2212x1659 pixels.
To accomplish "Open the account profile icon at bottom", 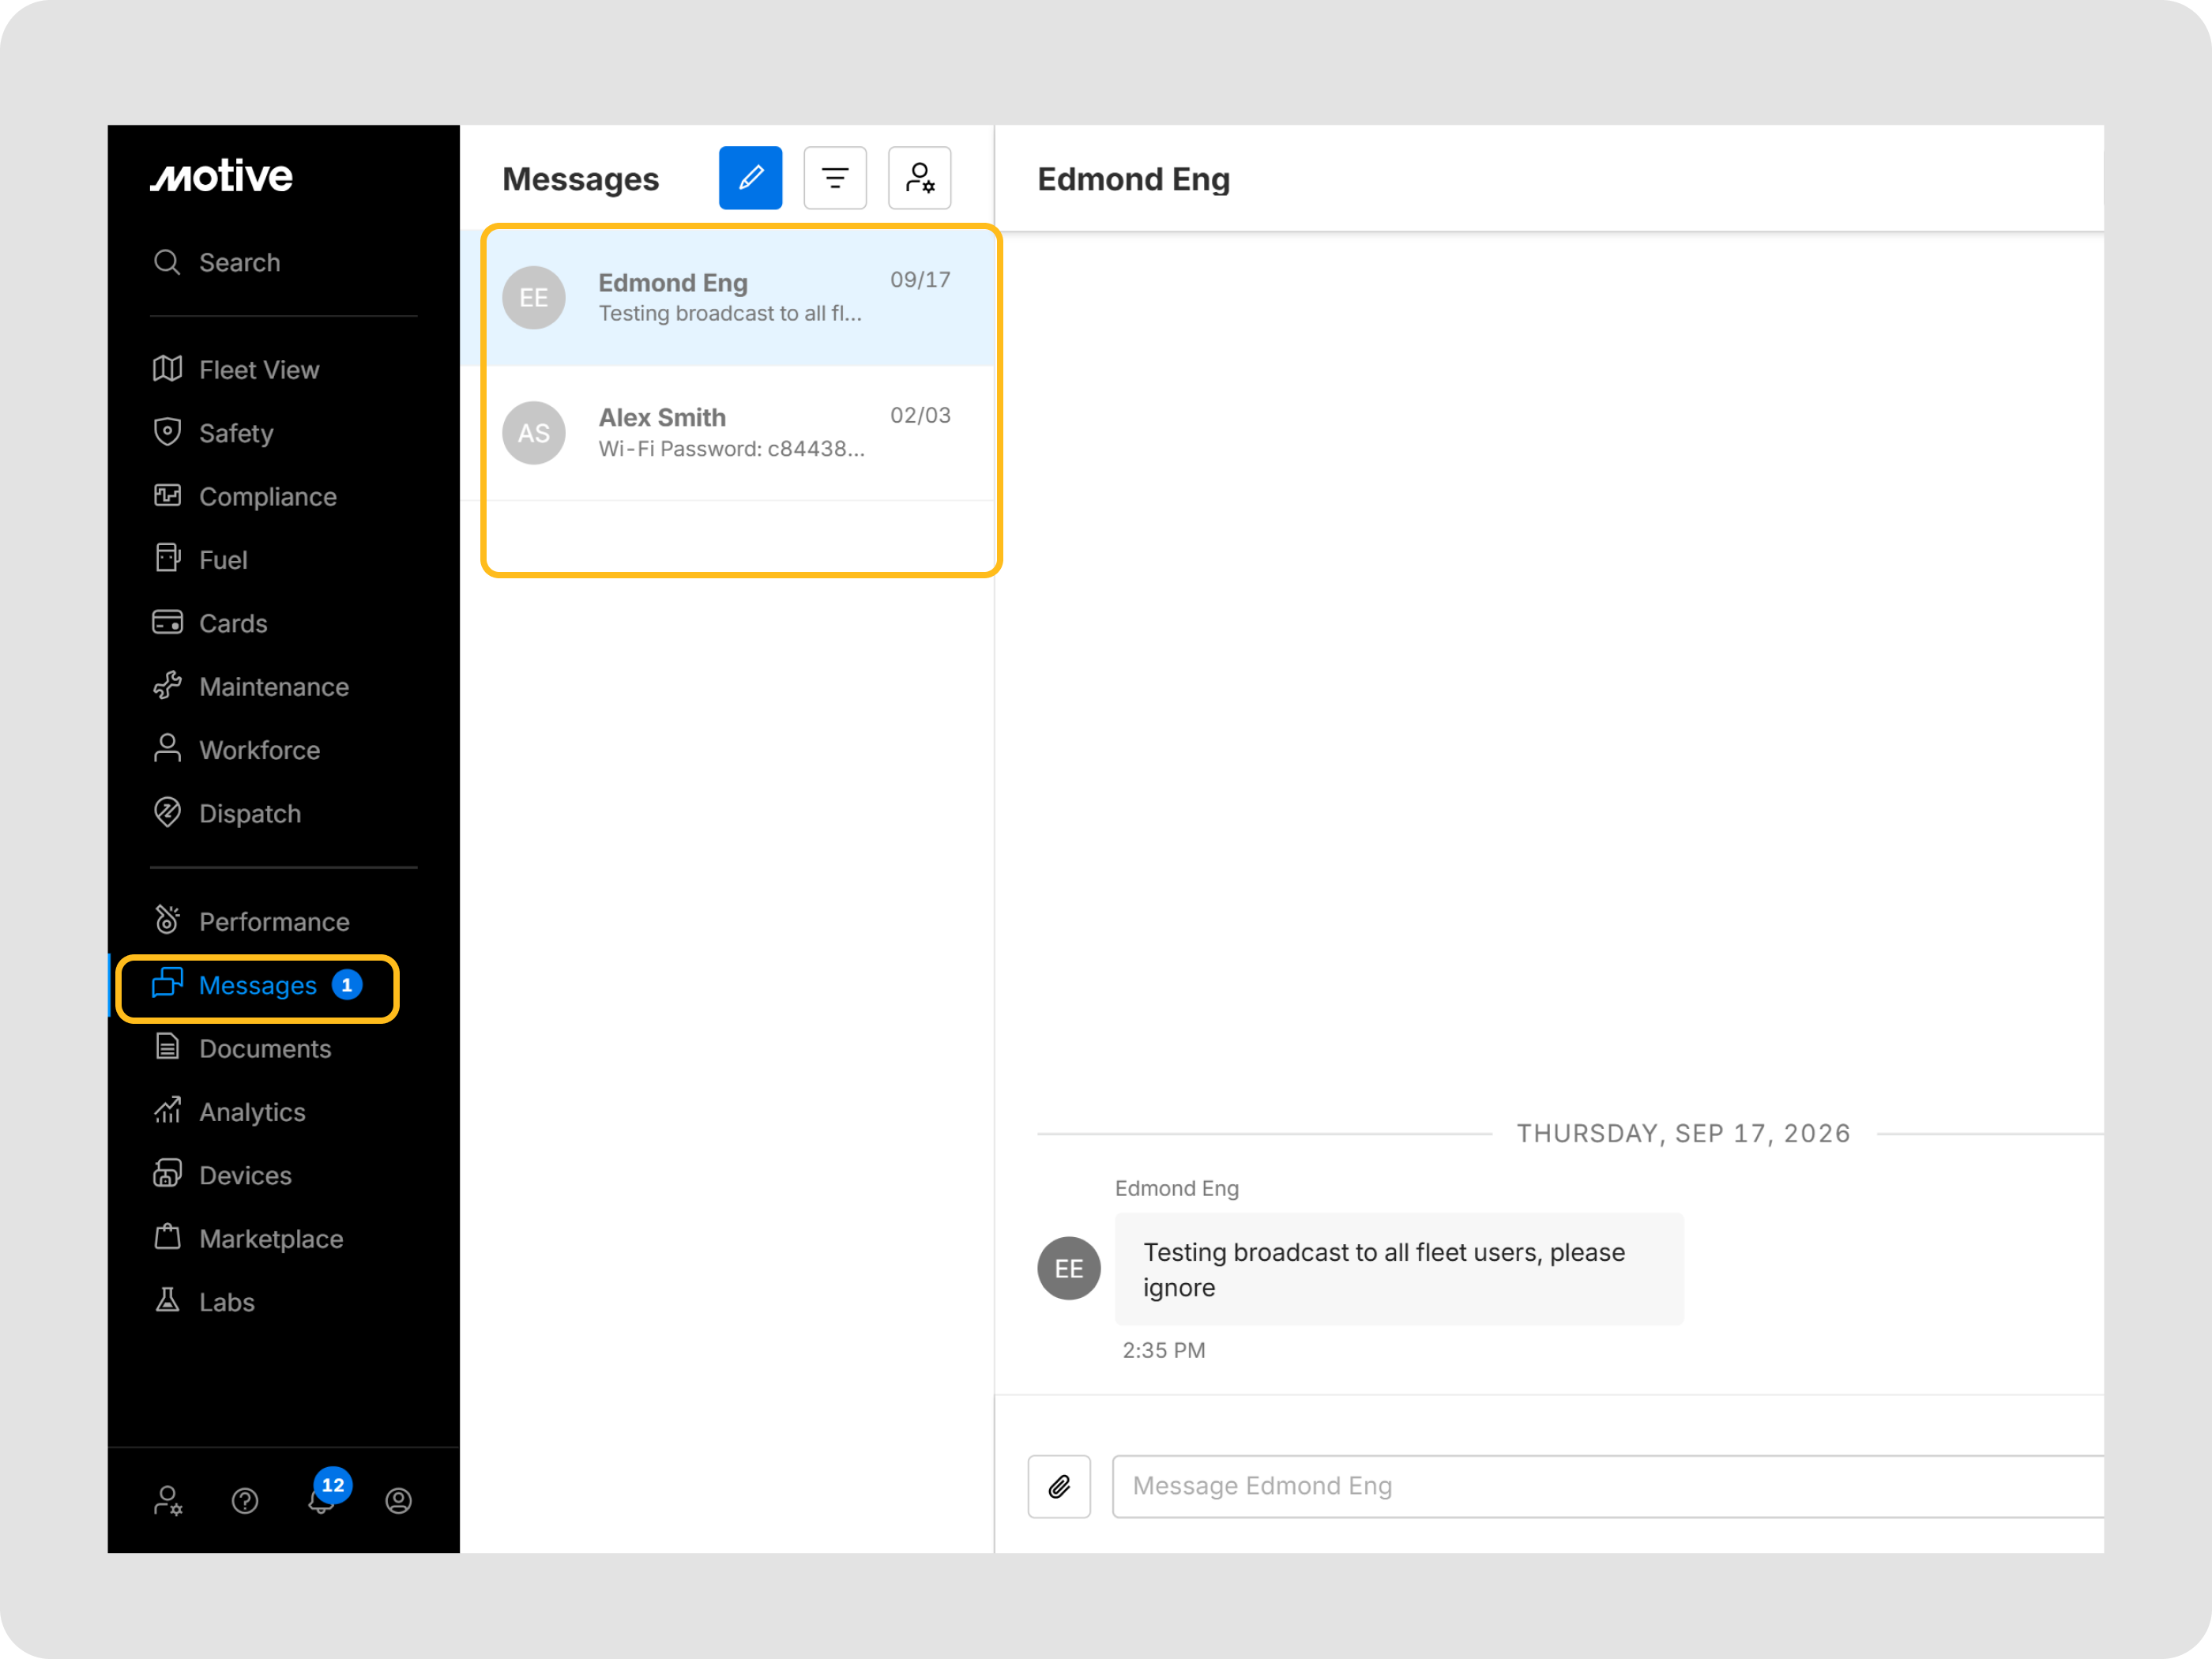I will (x=398, y=1500).
